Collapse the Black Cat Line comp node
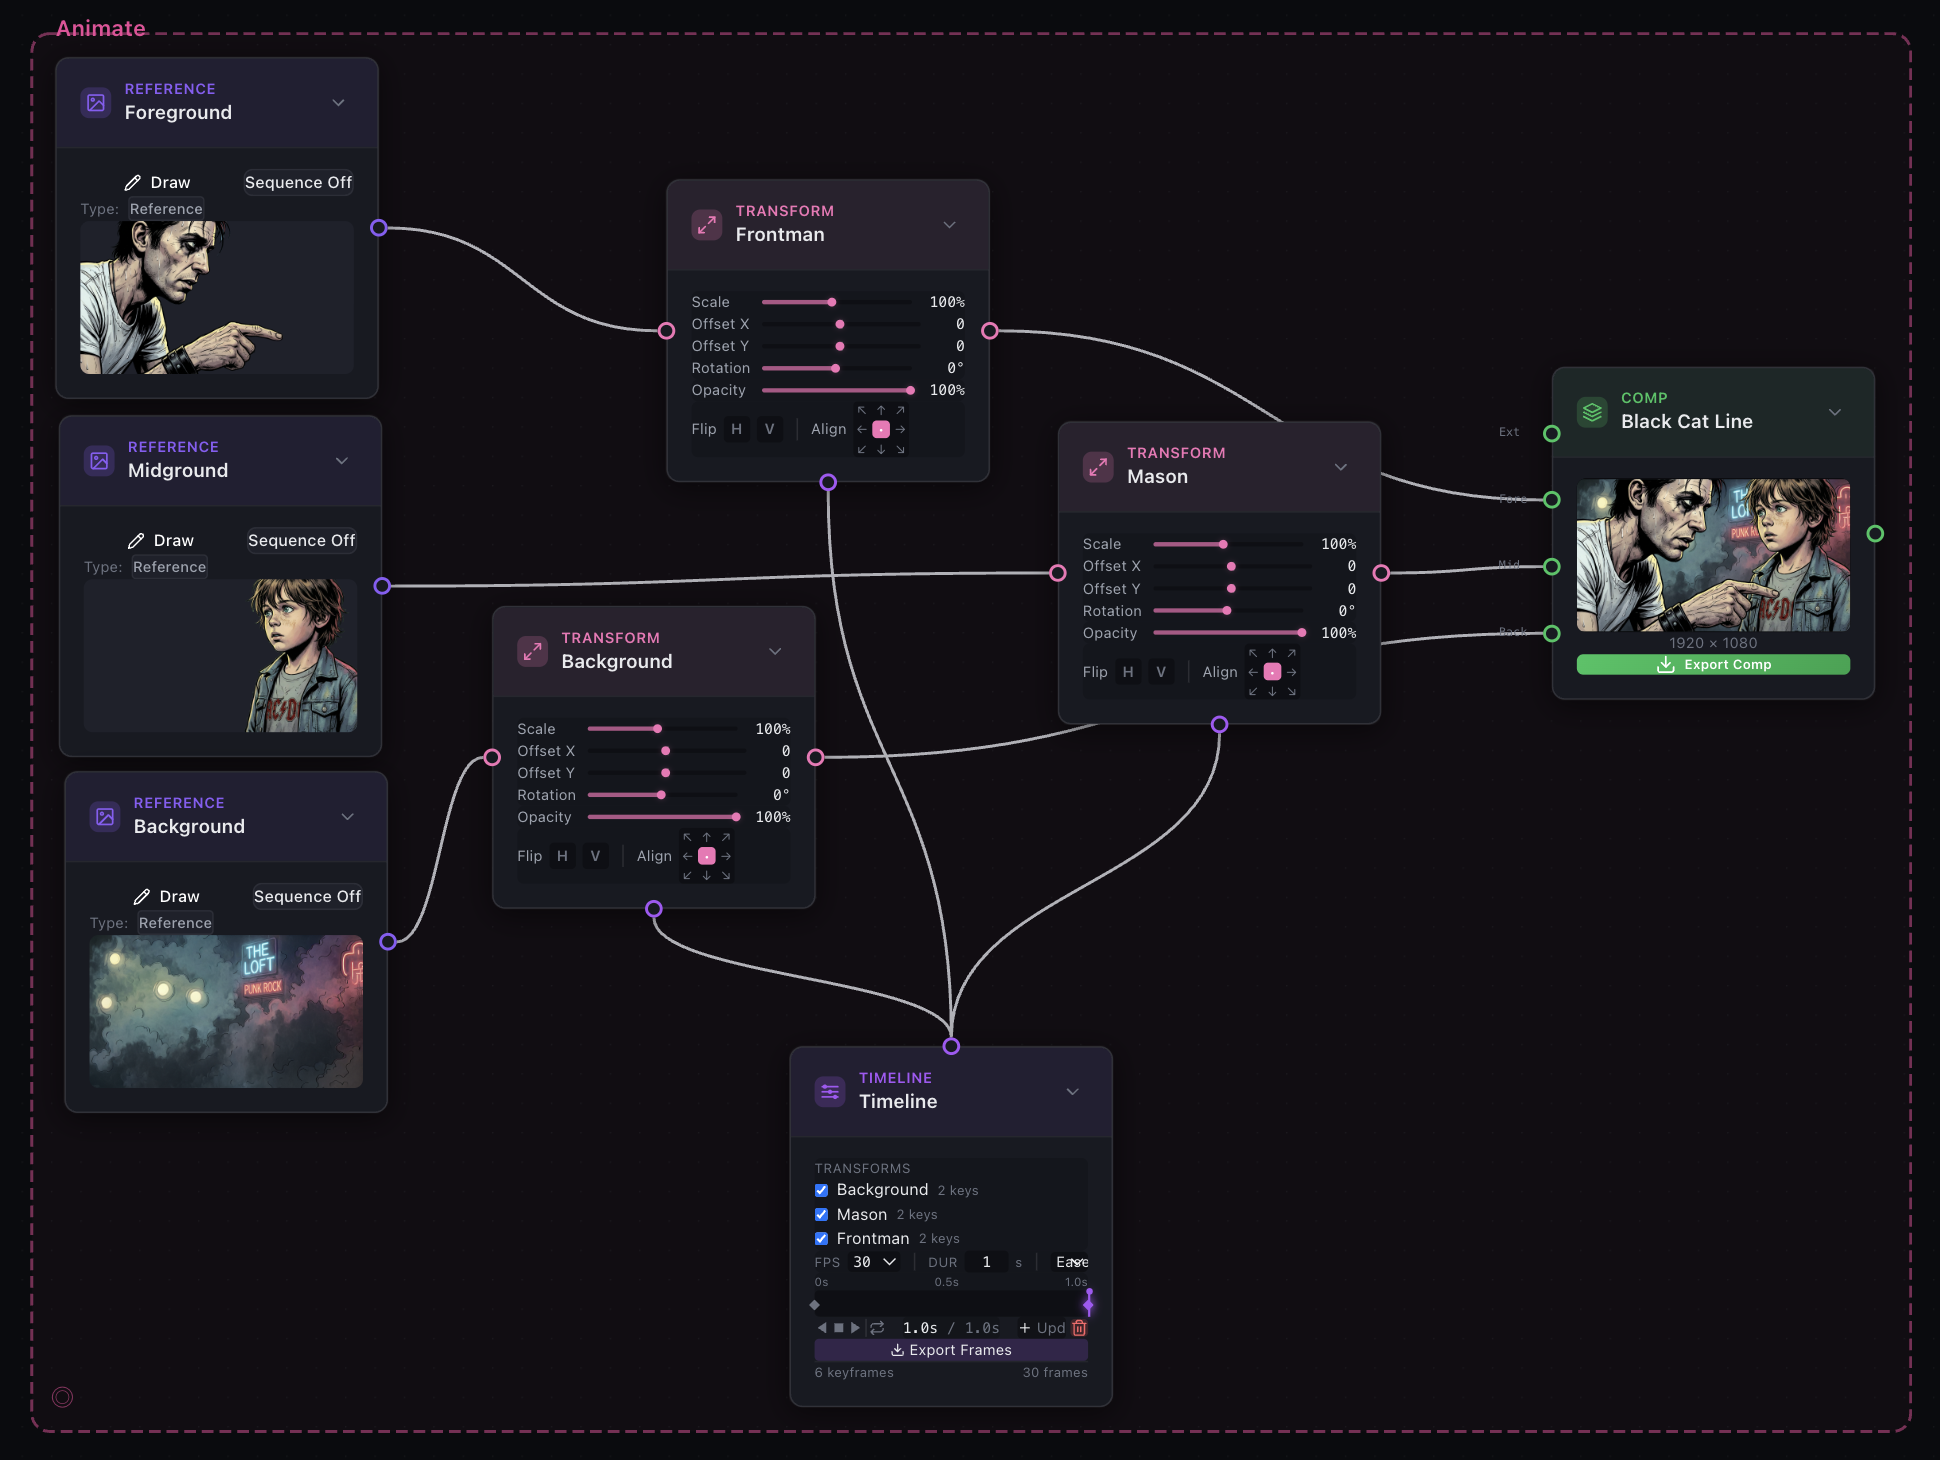 click(1835, 411)
